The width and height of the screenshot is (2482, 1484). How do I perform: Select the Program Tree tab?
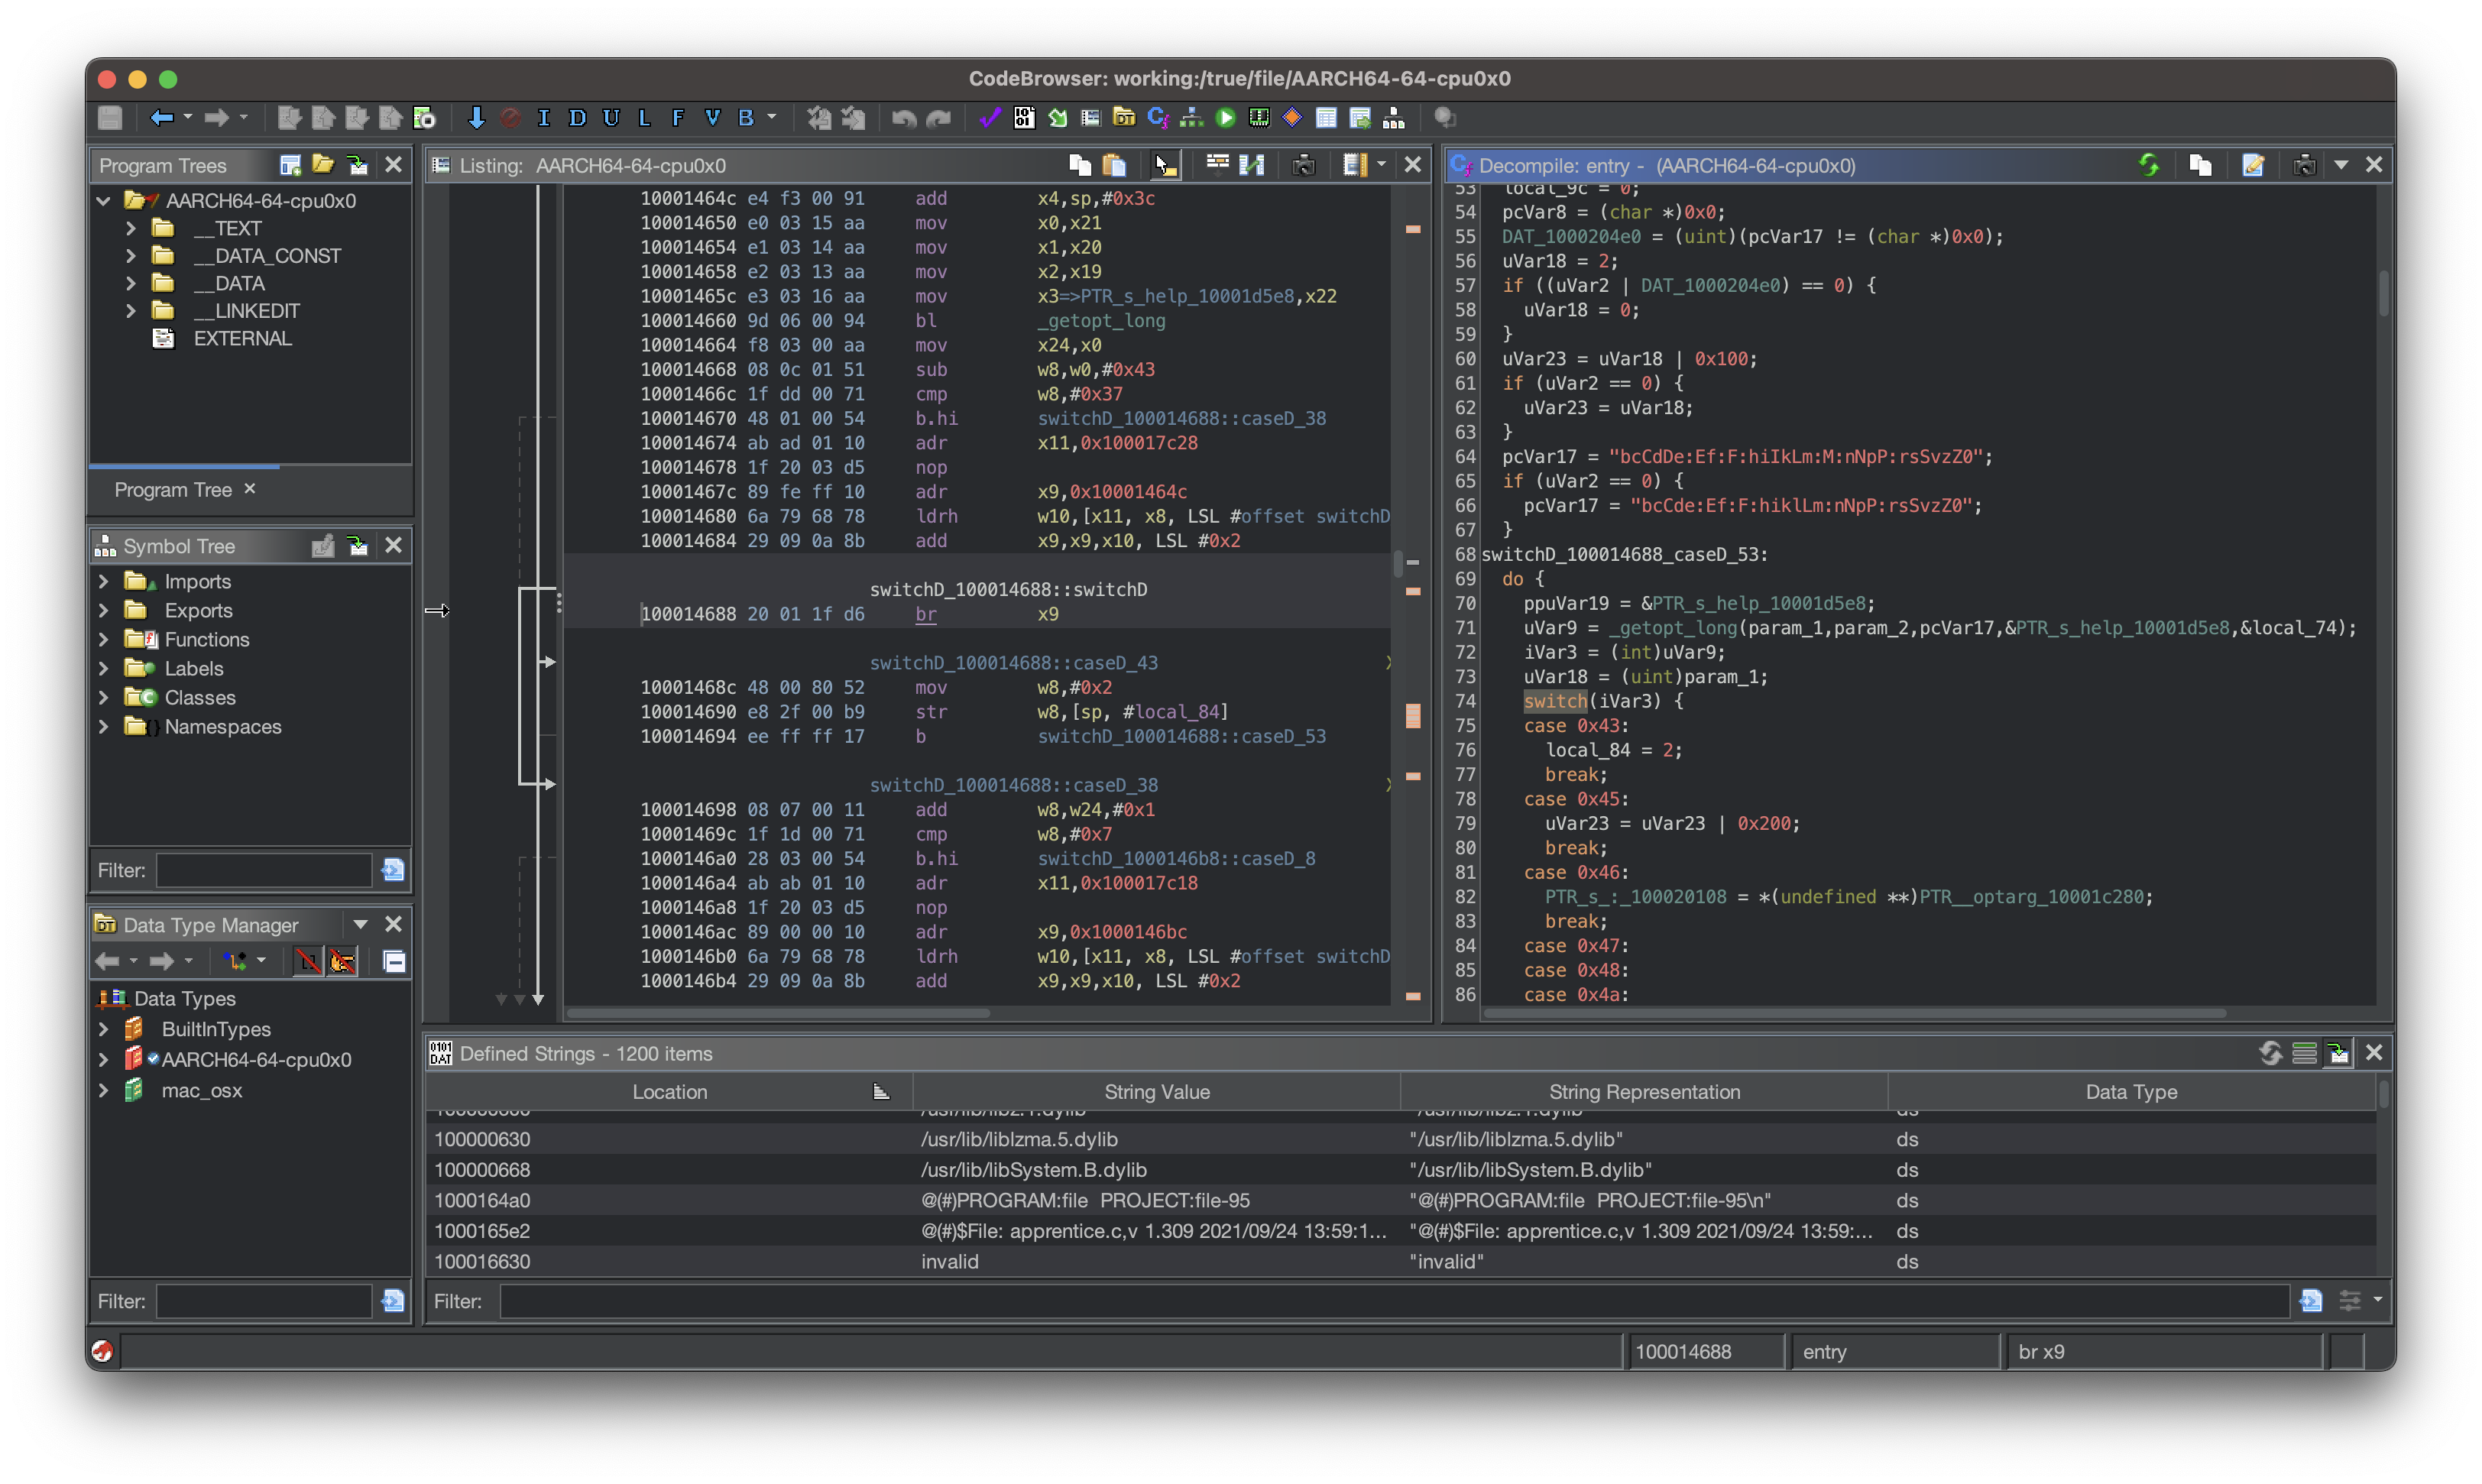click(x=173, y=490)
